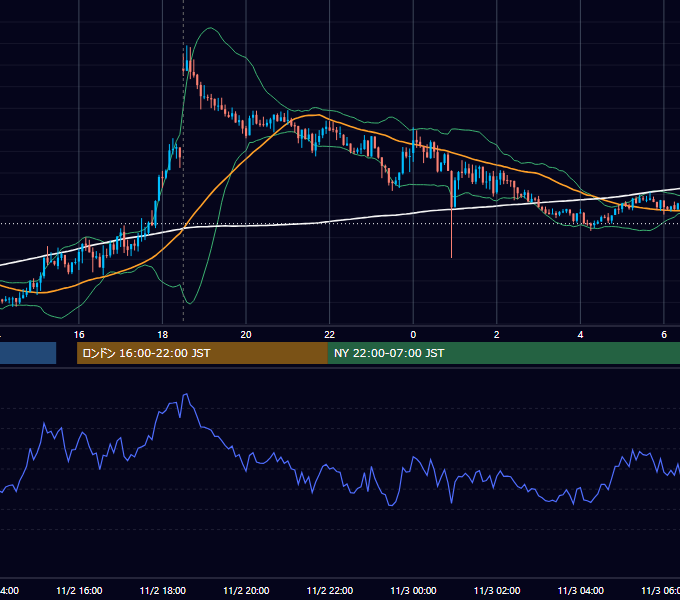The width and height of the screenshot is (680, 600).
Task: Click the 2 hour axis label
Action: 497,335
